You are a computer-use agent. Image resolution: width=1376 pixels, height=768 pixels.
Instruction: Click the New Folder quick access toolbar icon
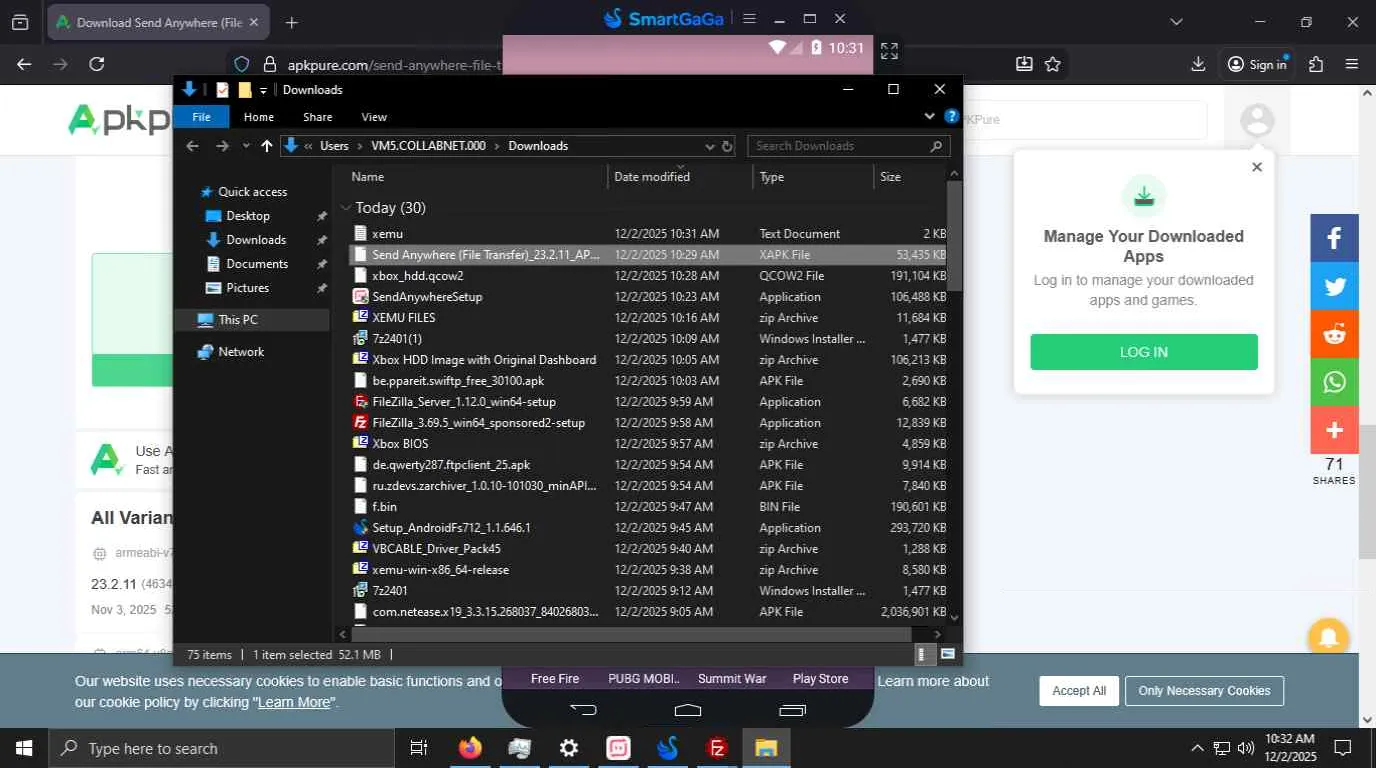[244, 90]
